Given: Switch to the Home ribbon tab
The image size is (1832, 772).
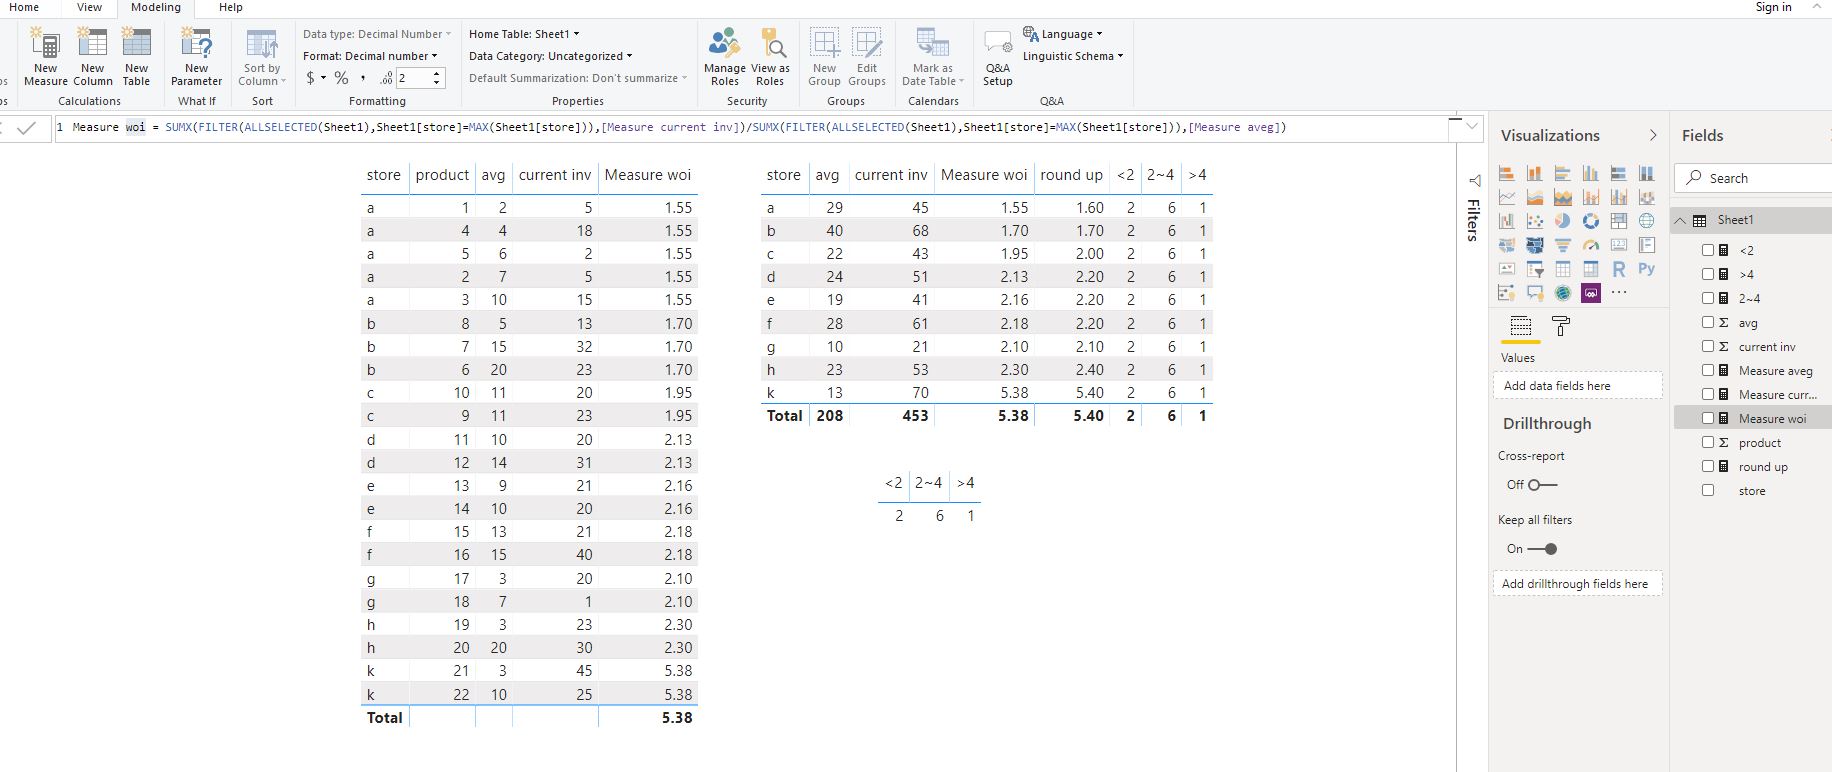Looking at the screenshot, I should (x=24, y=7).
